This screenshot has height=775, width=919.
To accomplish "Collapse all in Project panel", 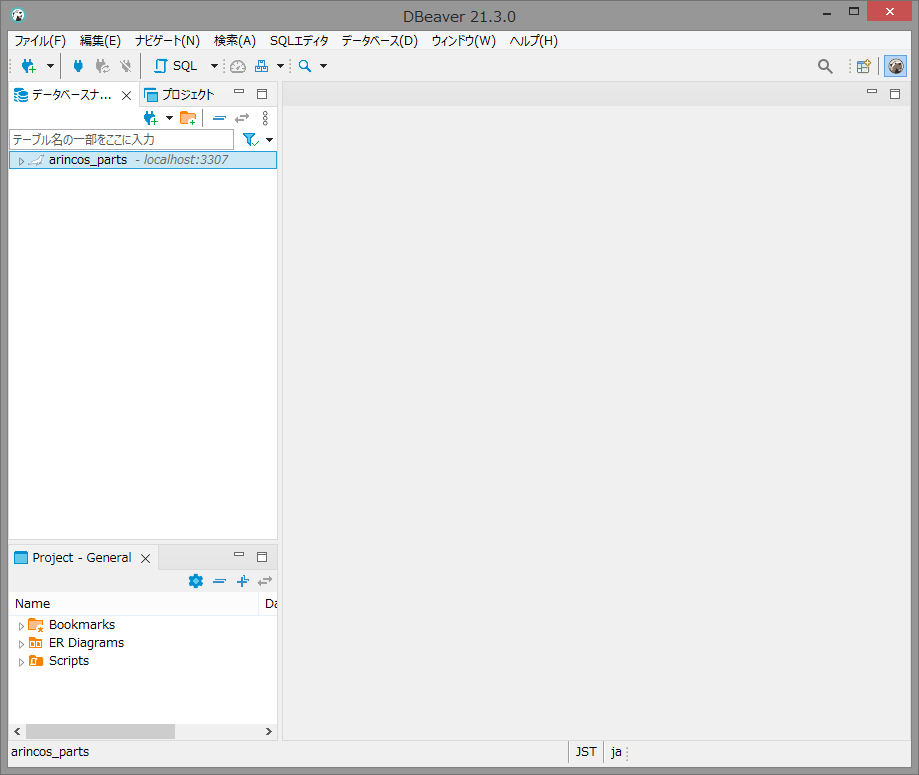I will tap(219, 581).
